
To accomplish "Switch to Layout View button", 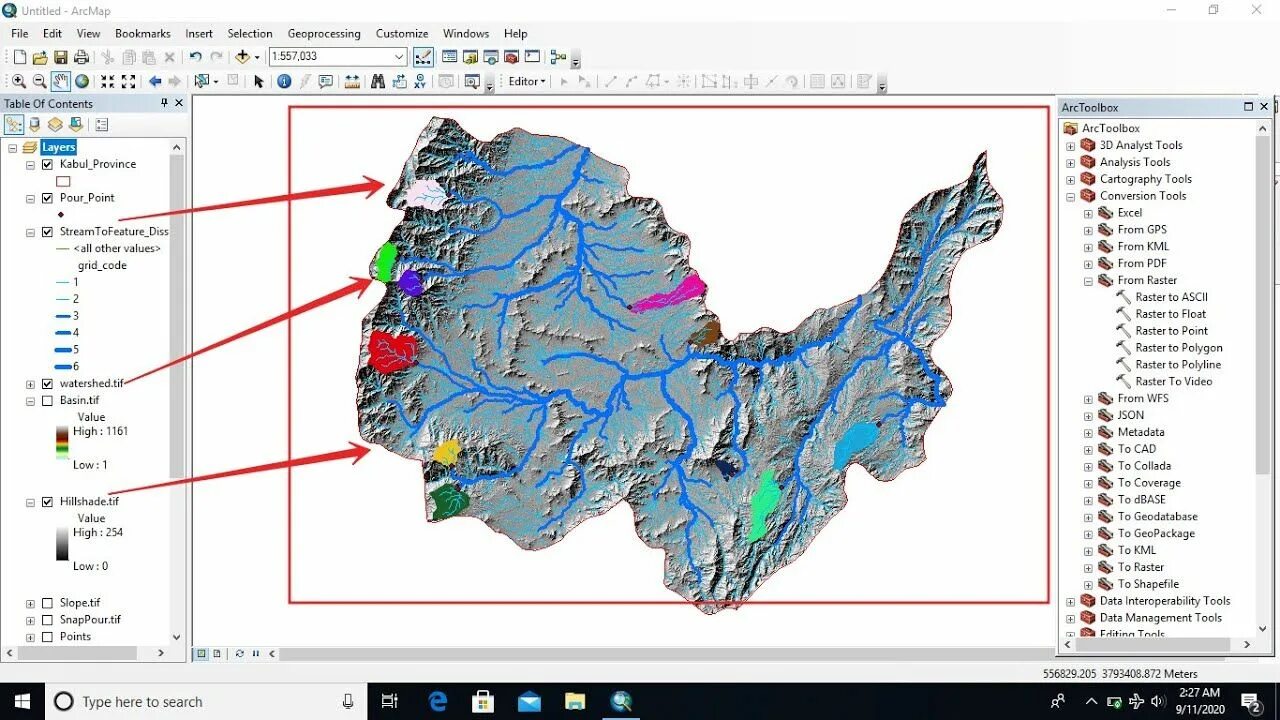I will [x=216, y=654].
